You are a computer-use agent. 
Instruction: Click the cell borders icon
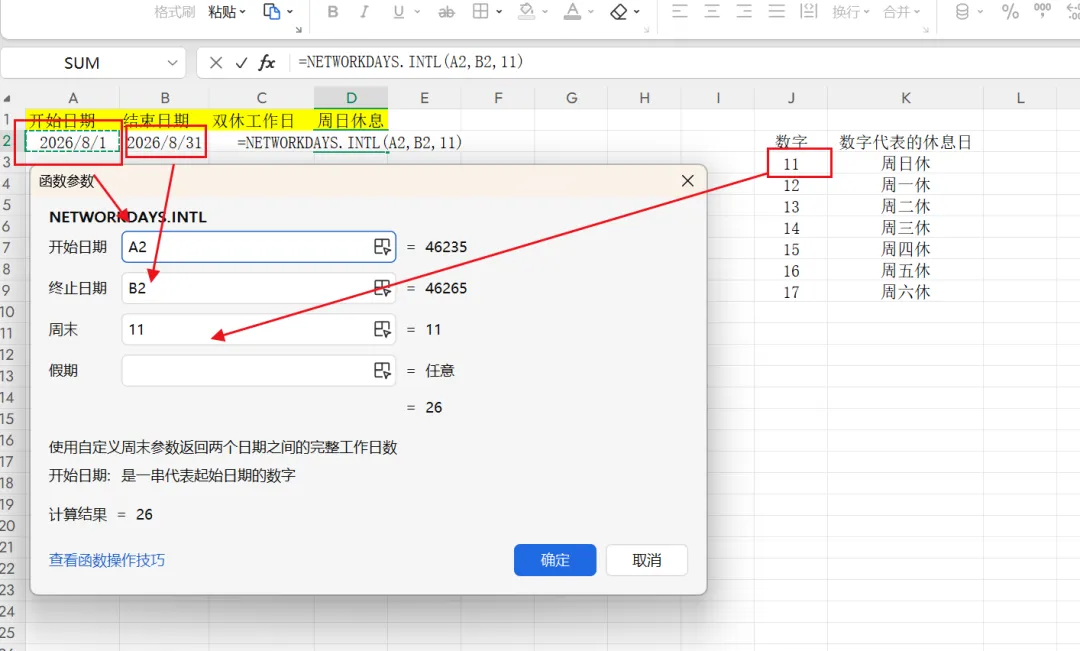pyautogui.click(x=481, y=11)
